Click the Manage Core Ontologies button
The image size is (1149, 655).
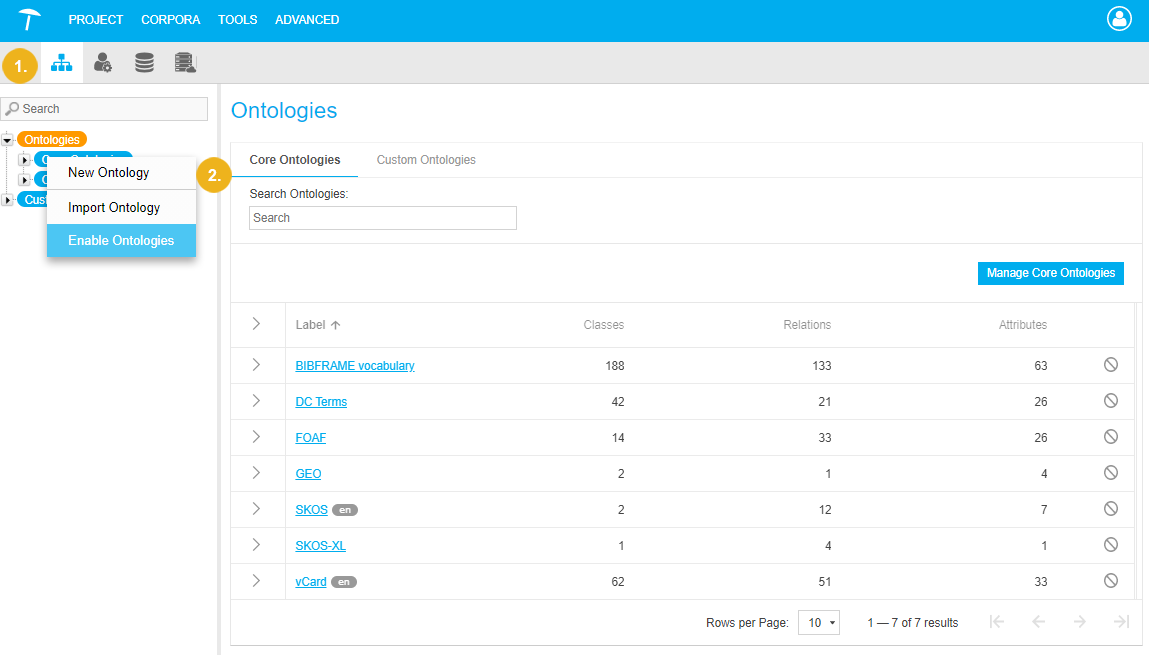click(x=1050, y=273)
